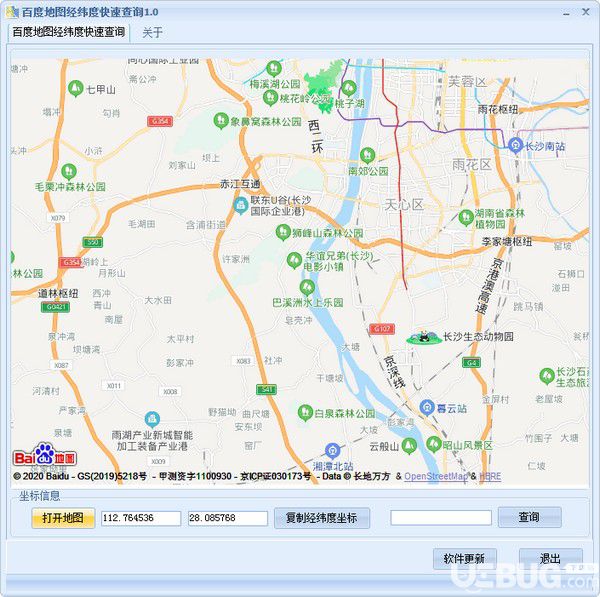Click the 软件更新 button
Viewport: 600px width, 597px height.
coord(465,558)
